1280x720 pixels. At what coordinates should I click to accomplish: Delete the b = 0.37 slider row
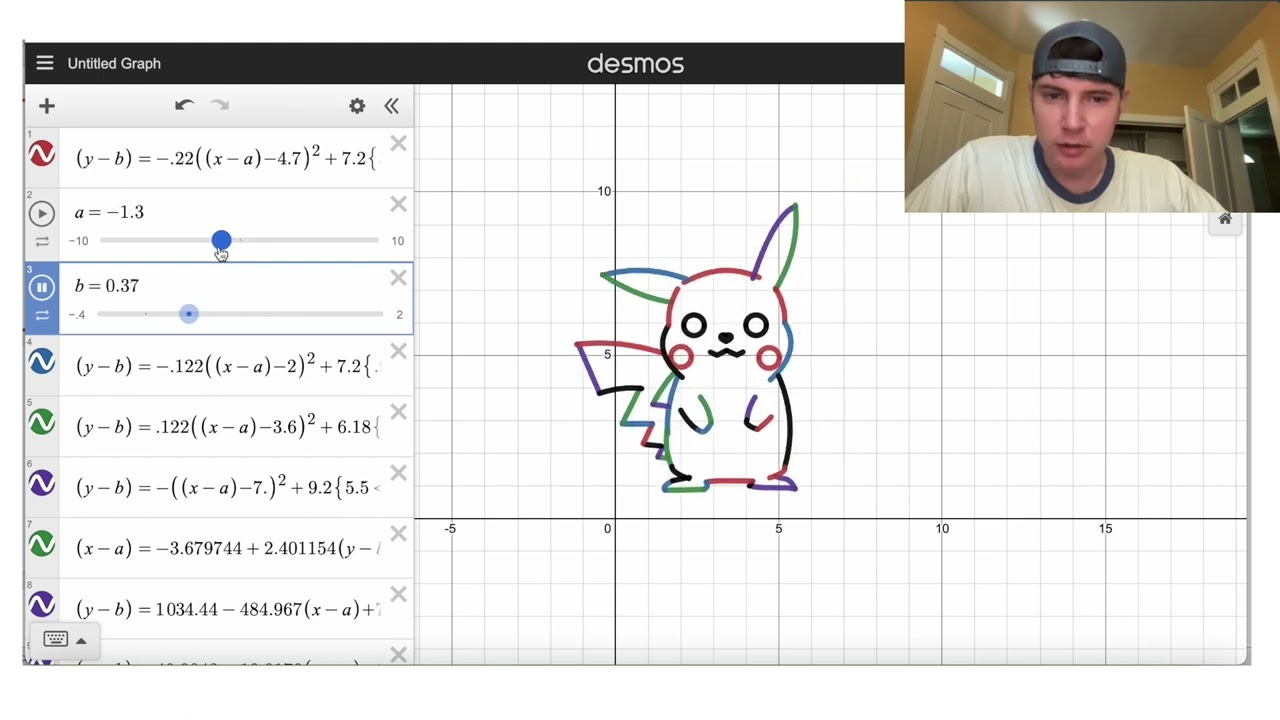(398, 278)
